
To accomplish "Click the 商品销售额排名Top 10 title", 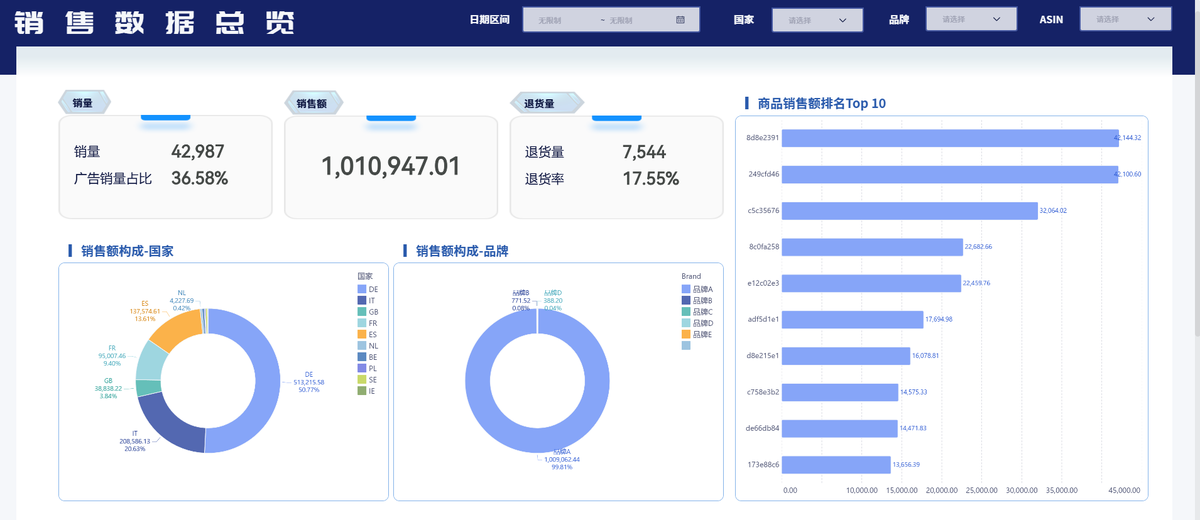I will coord(822,103).
